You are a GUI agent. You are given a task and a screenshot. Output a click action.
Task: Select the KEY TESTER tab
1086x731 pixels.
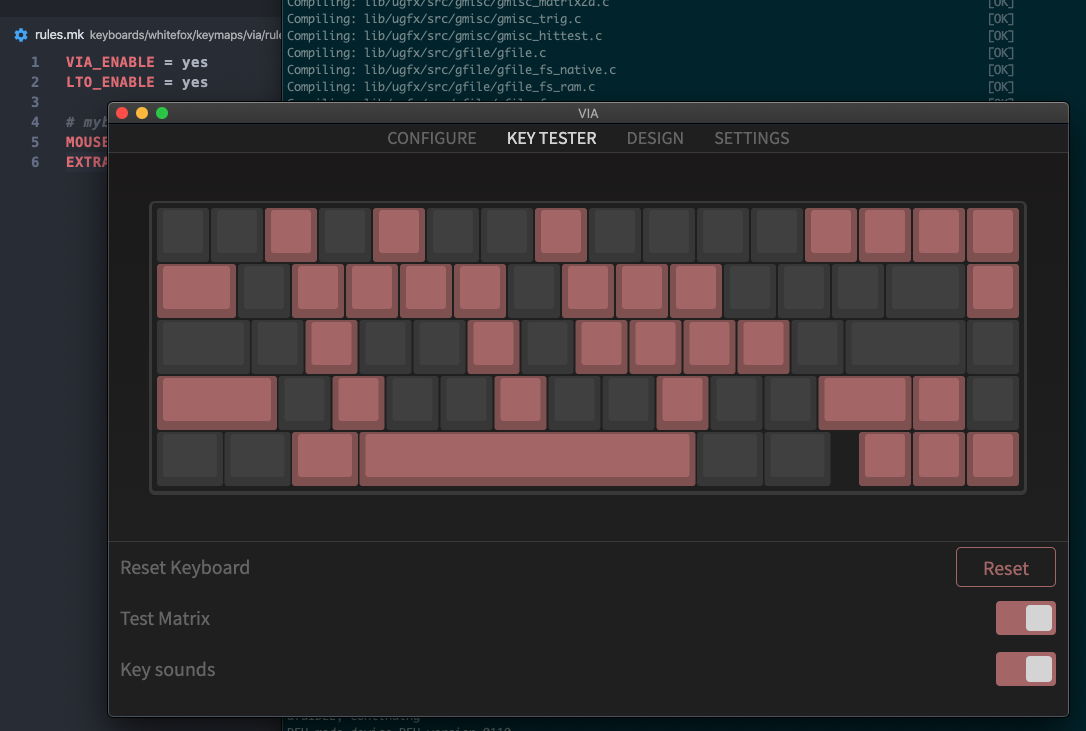tap(551, 138)
